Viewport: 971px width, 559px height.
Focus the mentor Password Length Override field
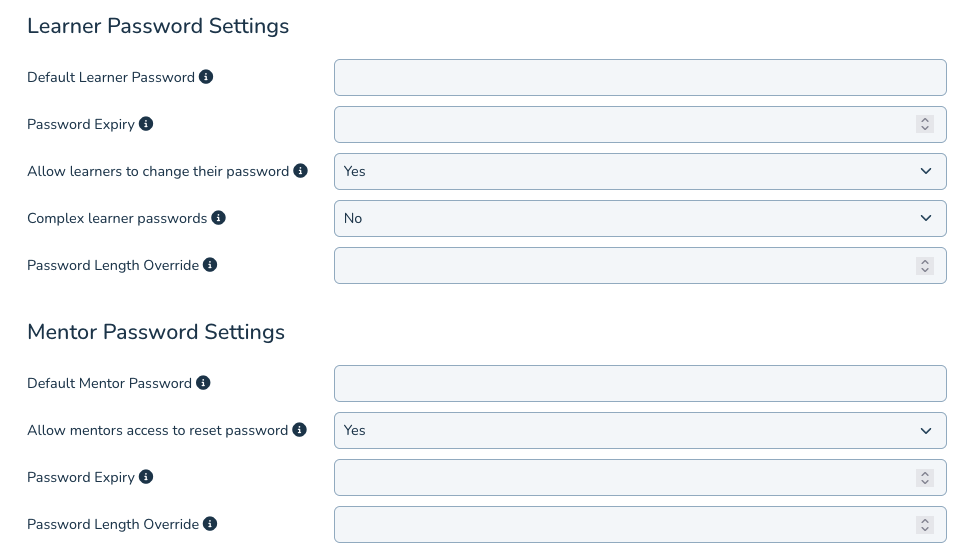click(x=620, y=524)
